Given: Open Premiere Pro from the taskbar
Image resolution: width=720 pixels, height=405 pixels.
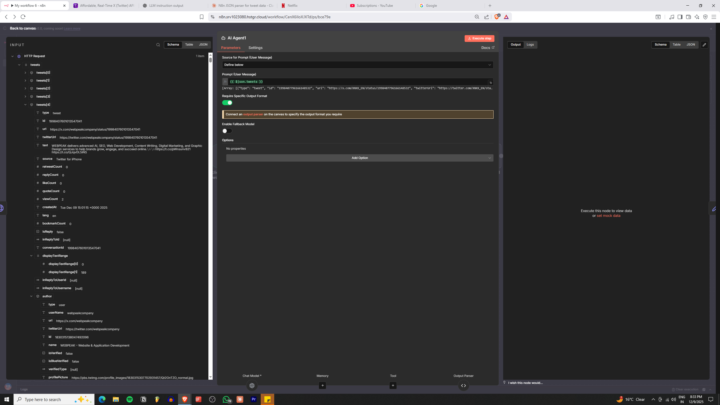Looking at the screenshot, I should point(253,399).
